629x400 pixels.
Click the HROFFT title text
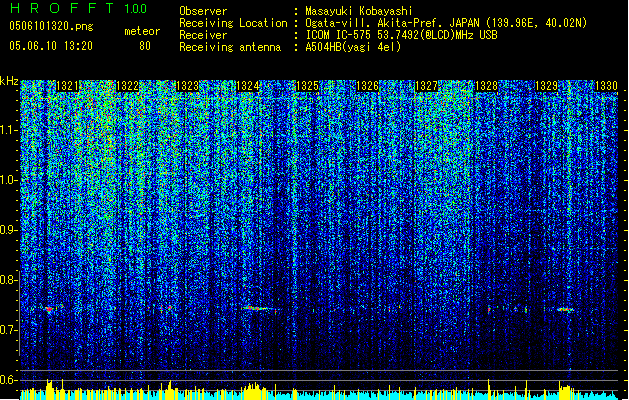point(62,8)
